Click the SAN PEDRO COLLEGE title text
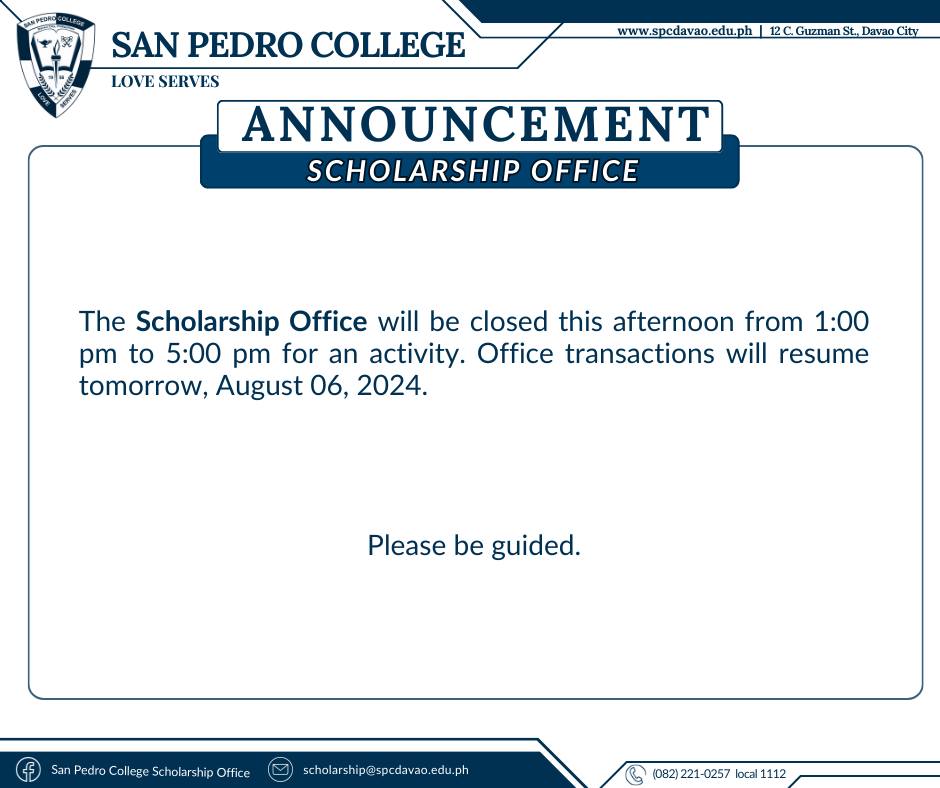Viewport: 940px width, 788px height. [288, 45]
